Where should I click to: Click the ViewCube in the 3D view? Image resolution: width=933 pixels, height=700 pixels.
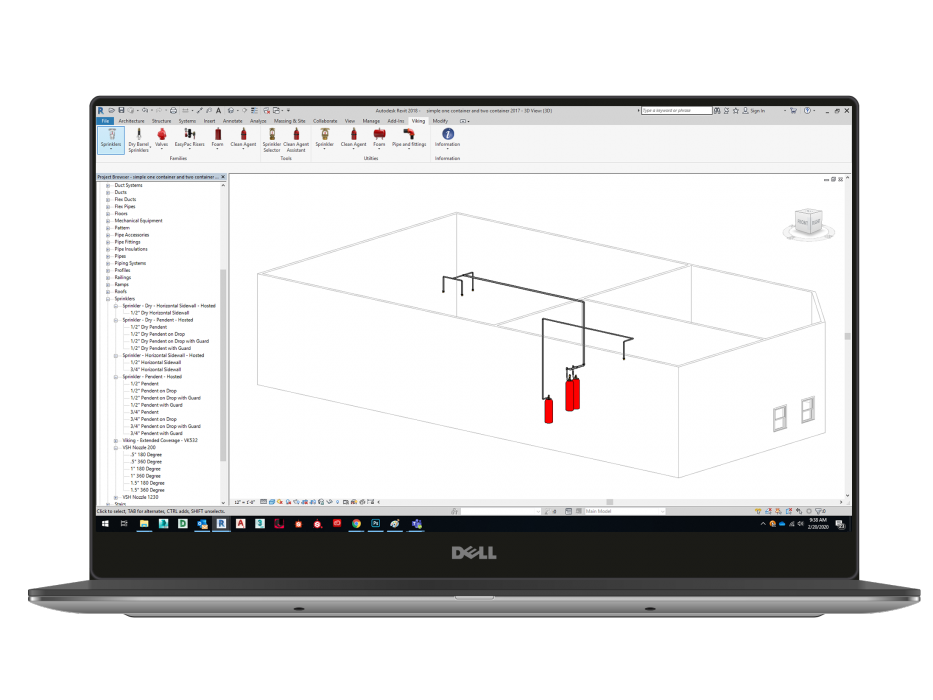coord(808,223)
